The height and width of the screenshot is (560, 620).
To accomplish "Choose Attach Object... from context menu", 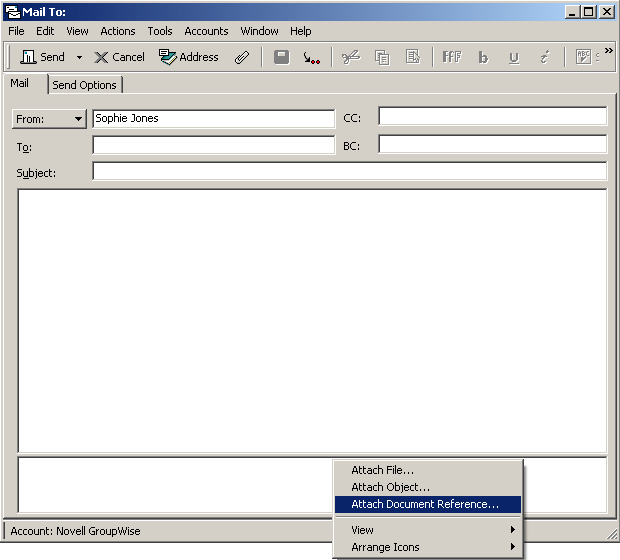I will point(428,487).
